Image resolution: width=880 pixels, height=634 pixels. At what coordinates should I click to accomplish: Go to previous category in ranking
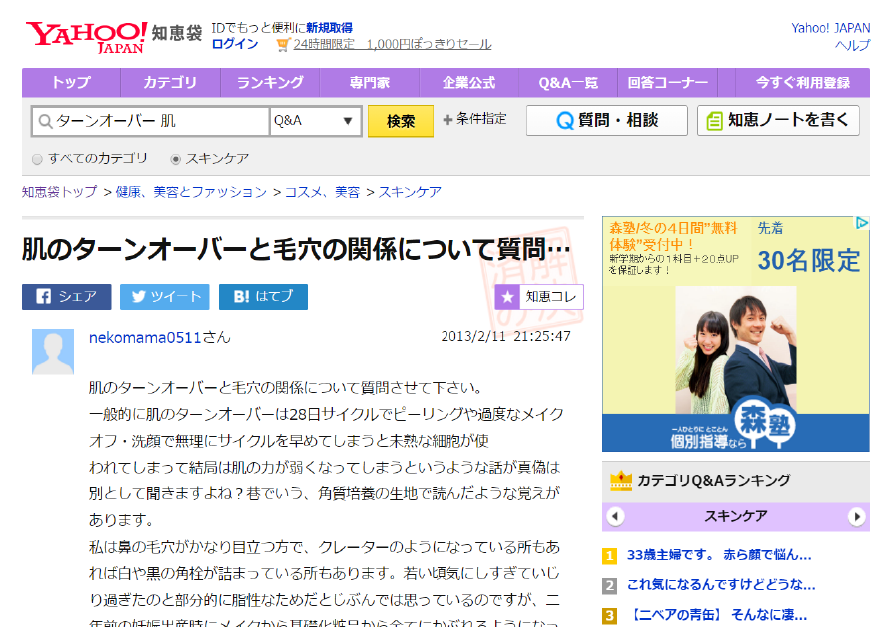(x=616, y=517)
